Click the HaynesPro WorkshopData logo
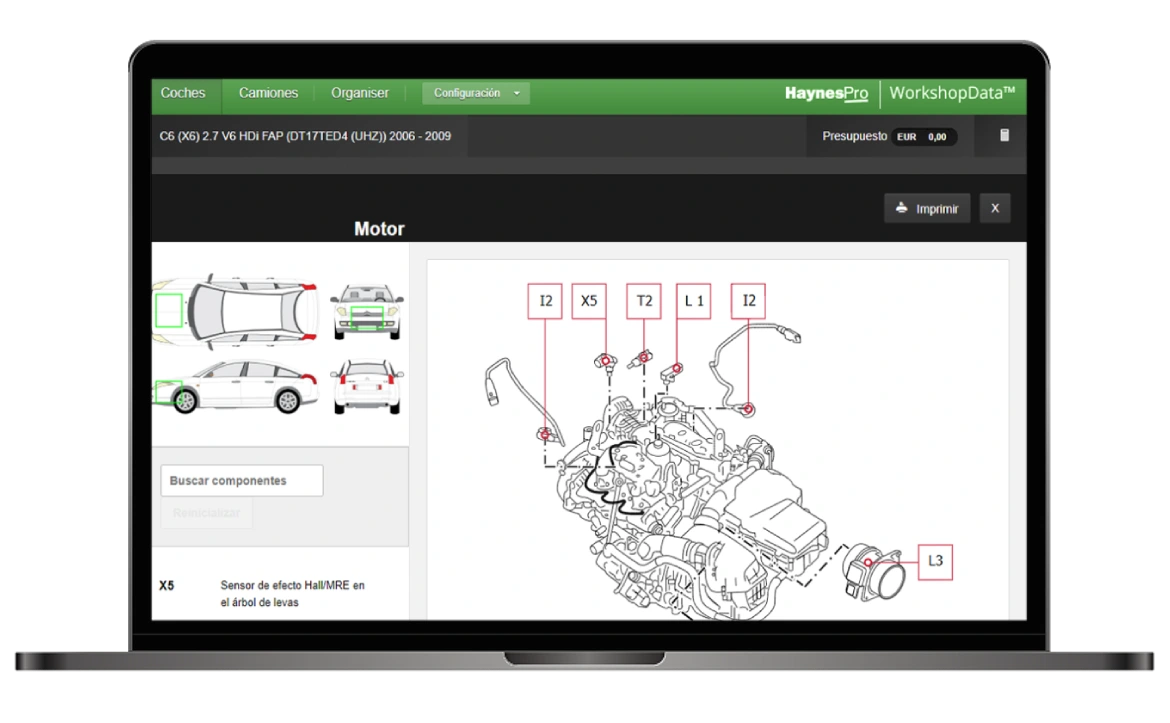Screen dimensions: 1170x723 click(900, 93)
